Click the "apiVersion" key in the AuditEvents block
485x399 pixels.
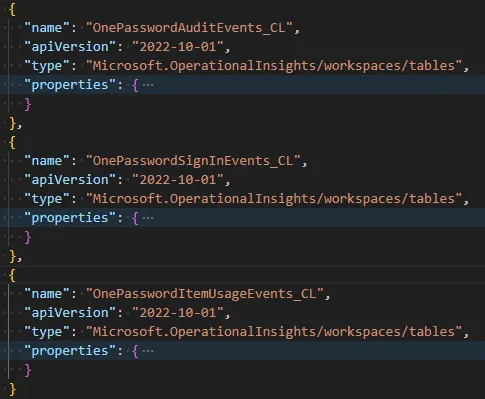click(x=70, y=47)
